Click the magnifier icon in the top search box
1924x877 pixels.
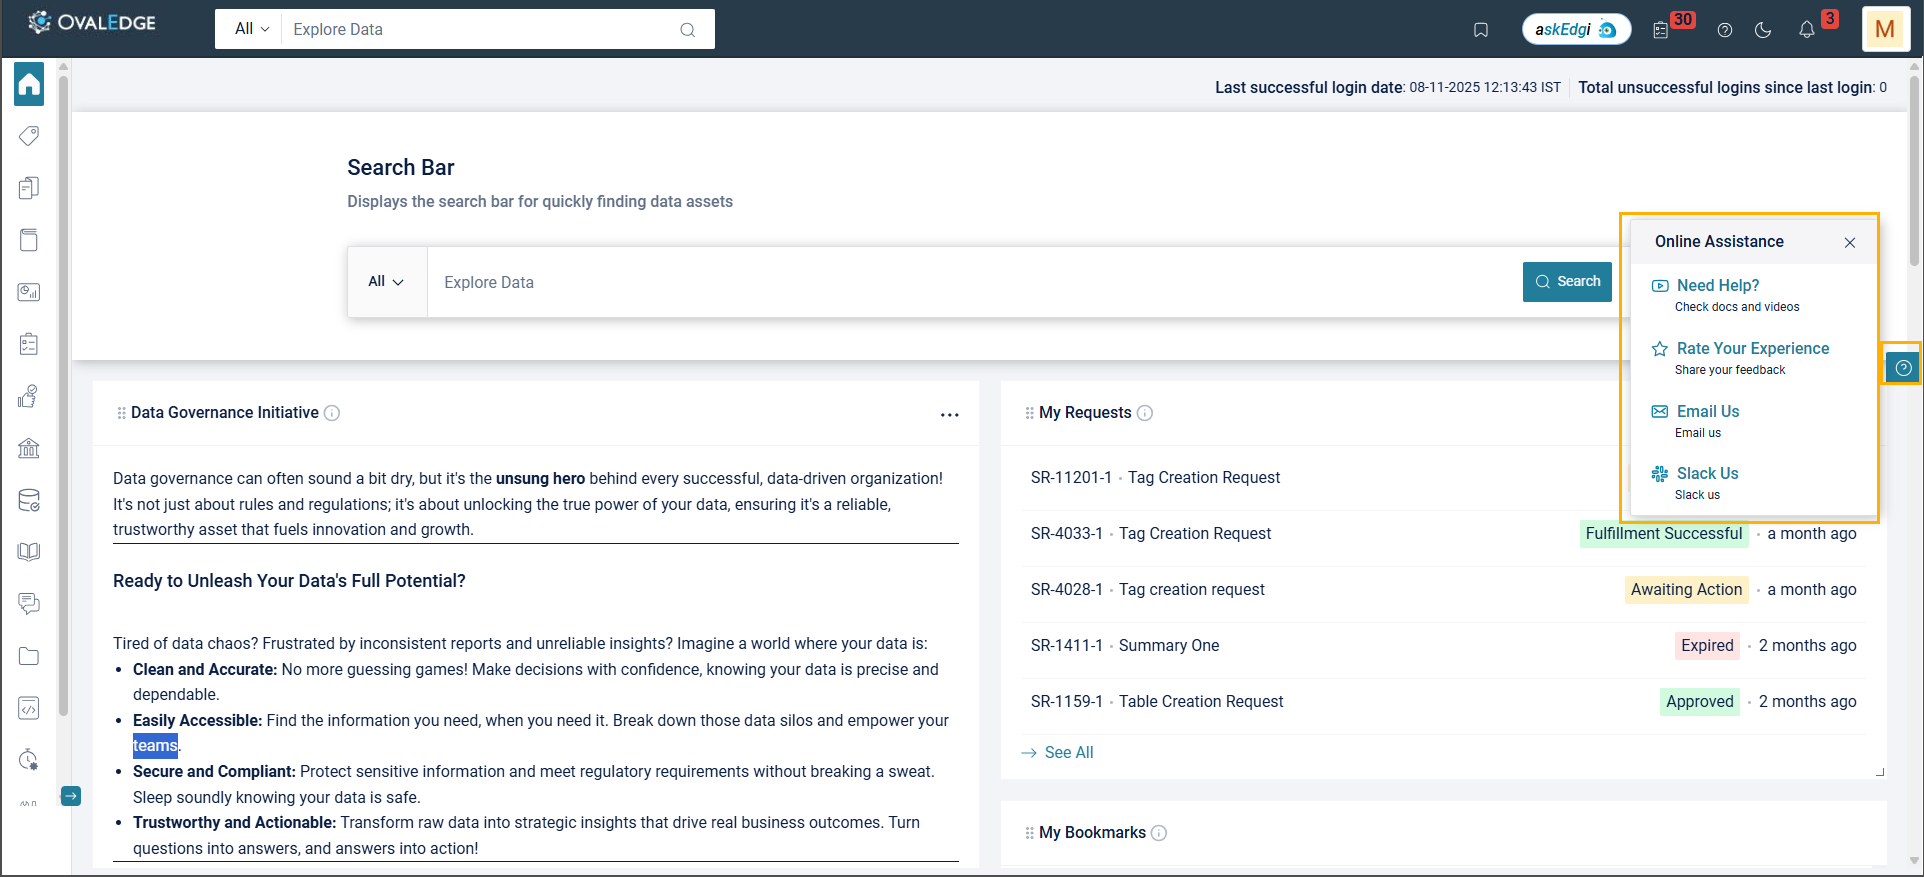tap(688, 30)
